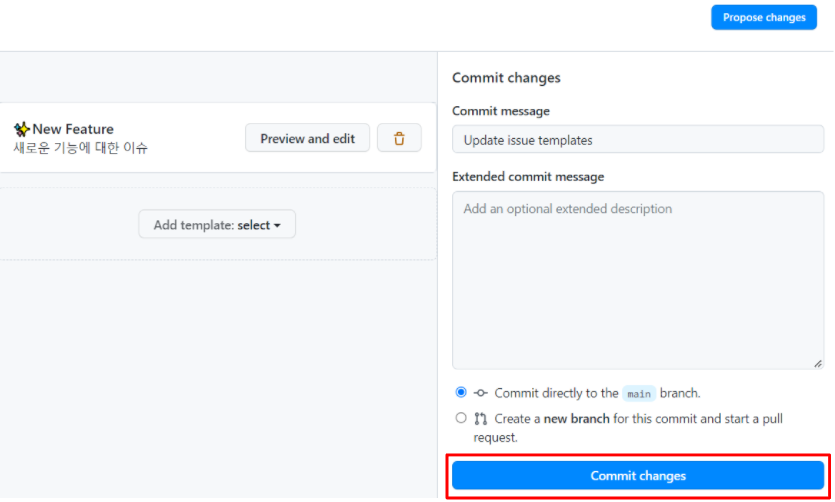The width and height of the screenshot is (835, 502).
Task: Click the Commit message input field
Action: coord(638,140)
